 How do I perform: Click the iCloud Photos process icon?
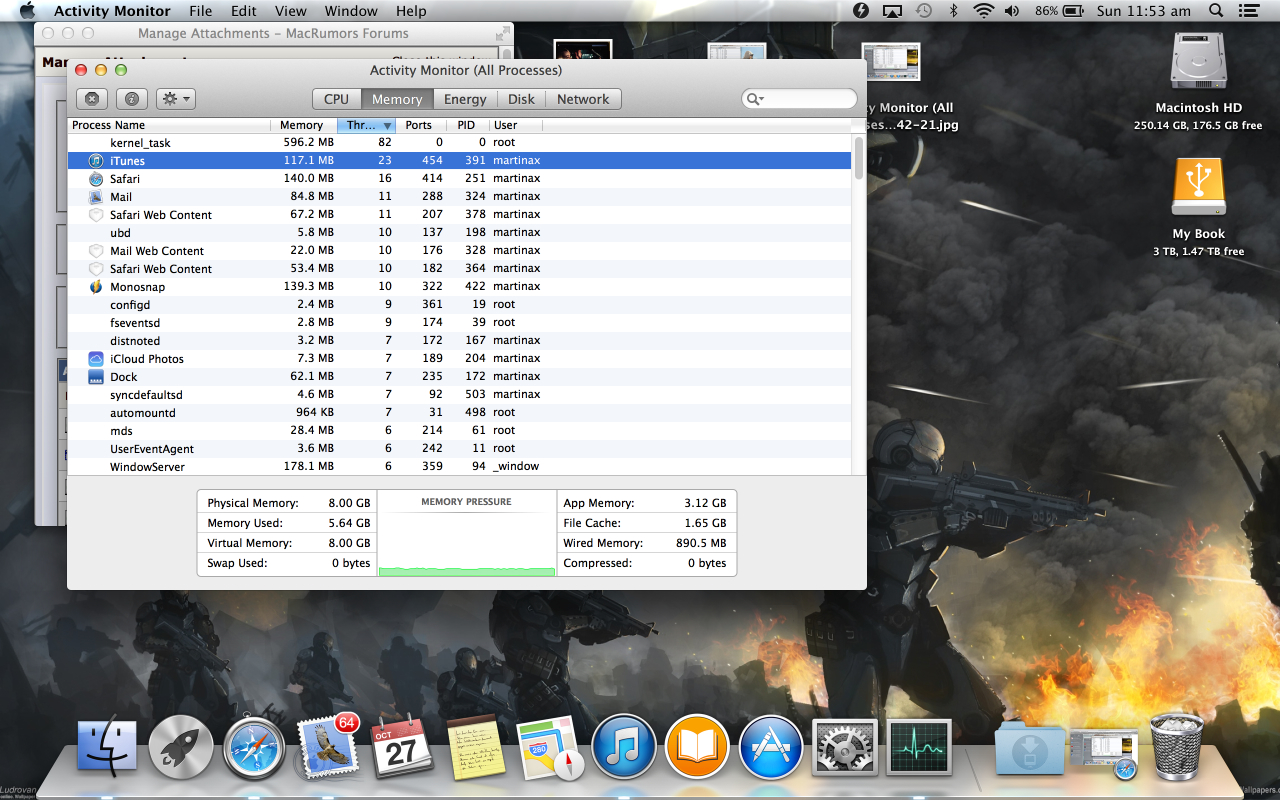(96, 359)
